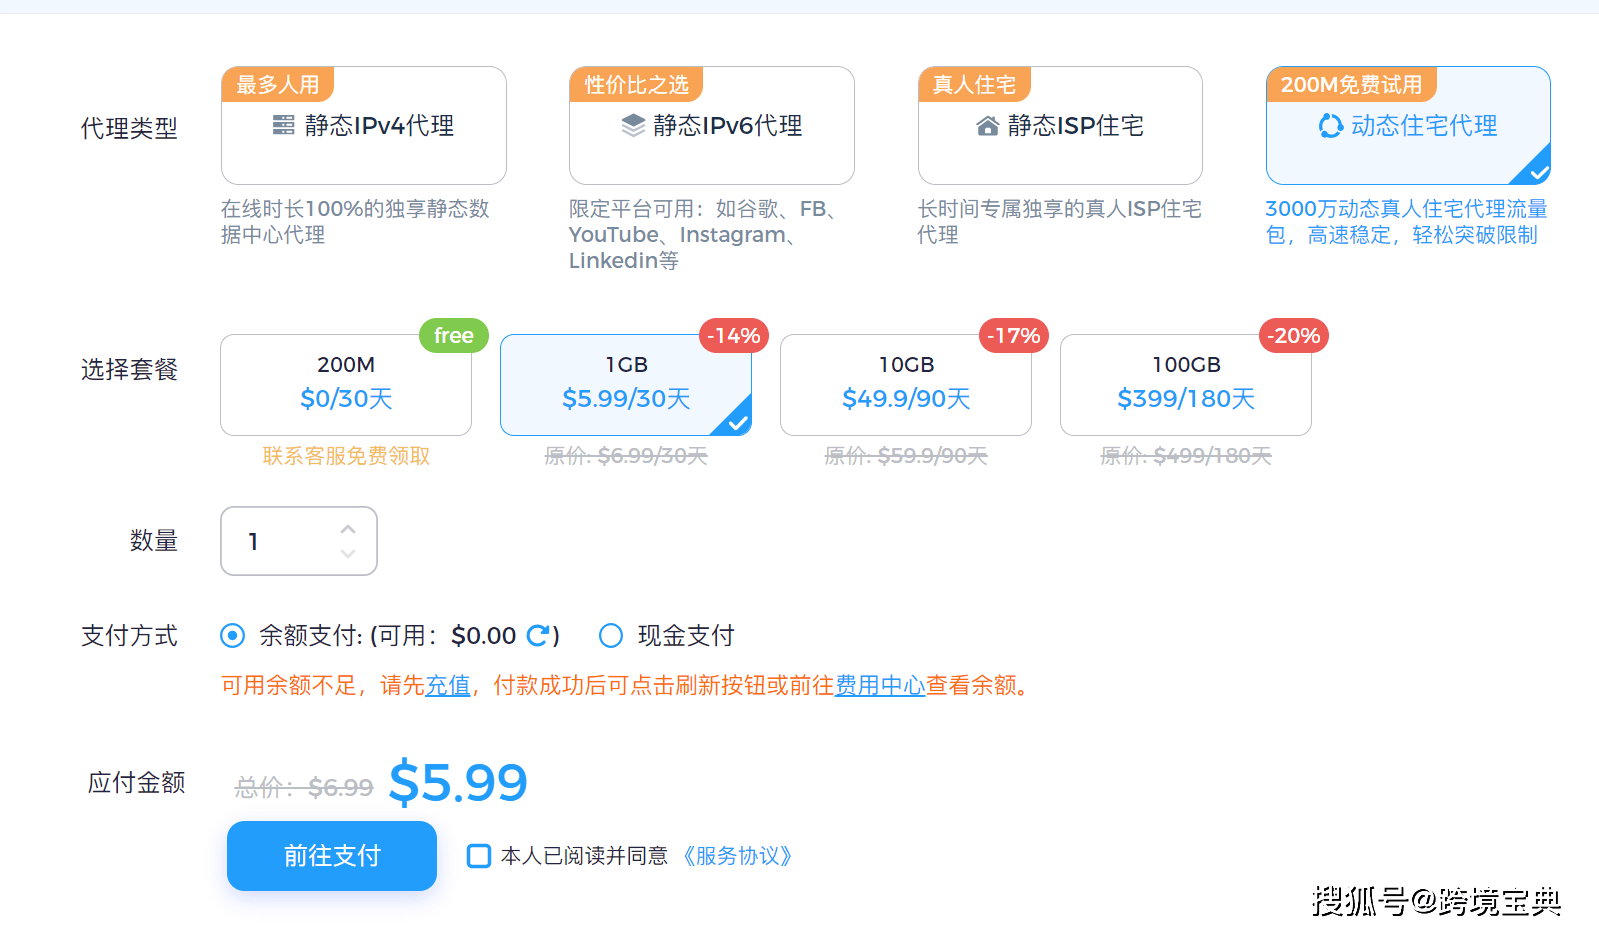
Task: Click the 性价比之选 orange tag
Action: point(636,85)
